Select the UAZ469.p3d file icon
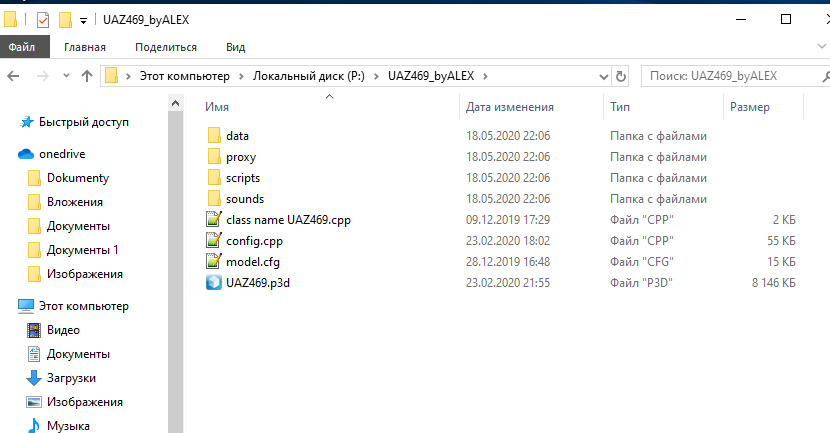Viewport: 830px width, 433px height. [x=214, y=282]
